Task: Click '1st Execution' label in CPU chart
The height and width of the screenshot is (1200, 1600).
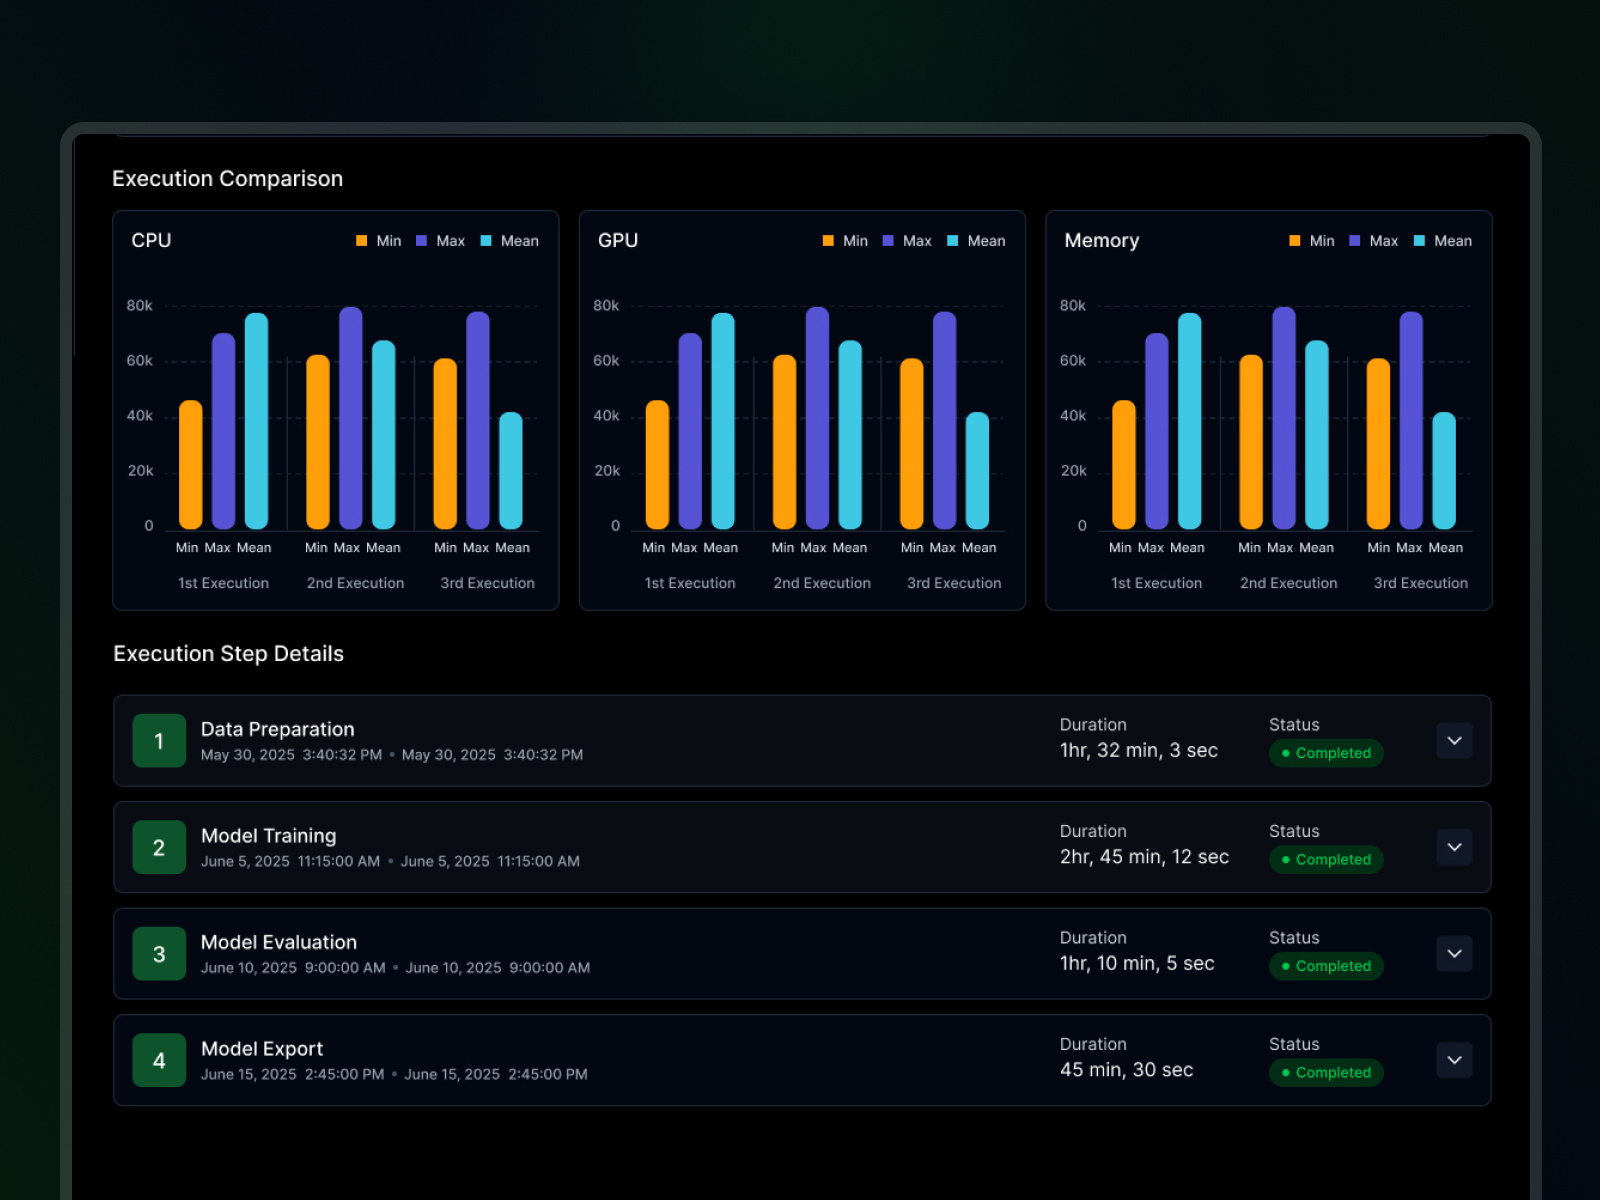Action: pyautogui.click(x=223, y=583)
